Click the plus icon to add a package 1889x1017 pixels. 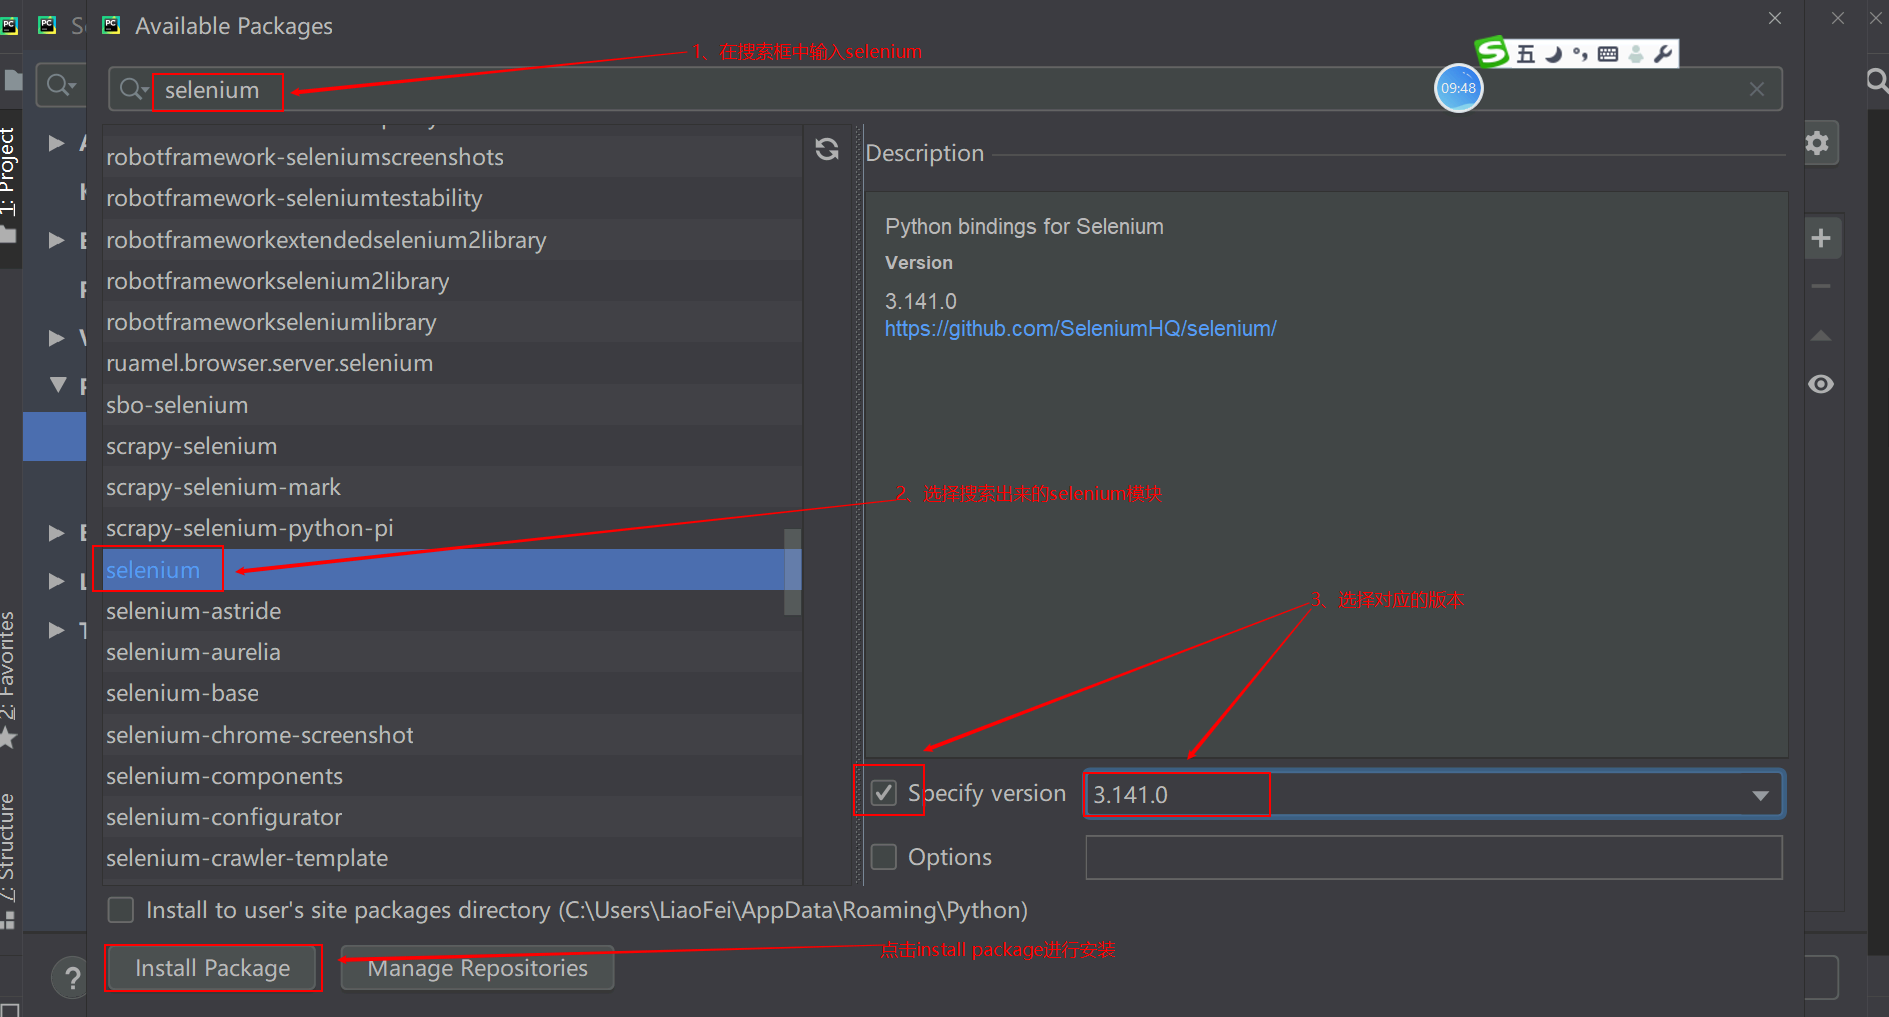click(1821, 238)
